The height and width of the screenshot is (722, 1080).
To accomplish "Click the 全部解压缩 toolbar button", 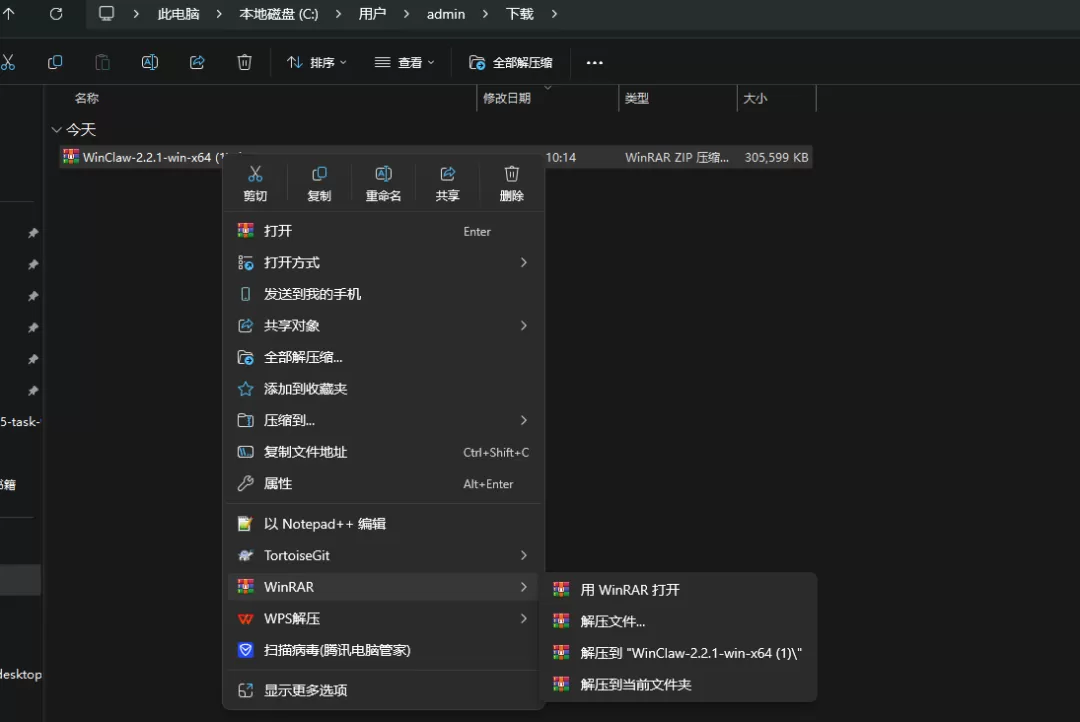I will coord(511,63).
